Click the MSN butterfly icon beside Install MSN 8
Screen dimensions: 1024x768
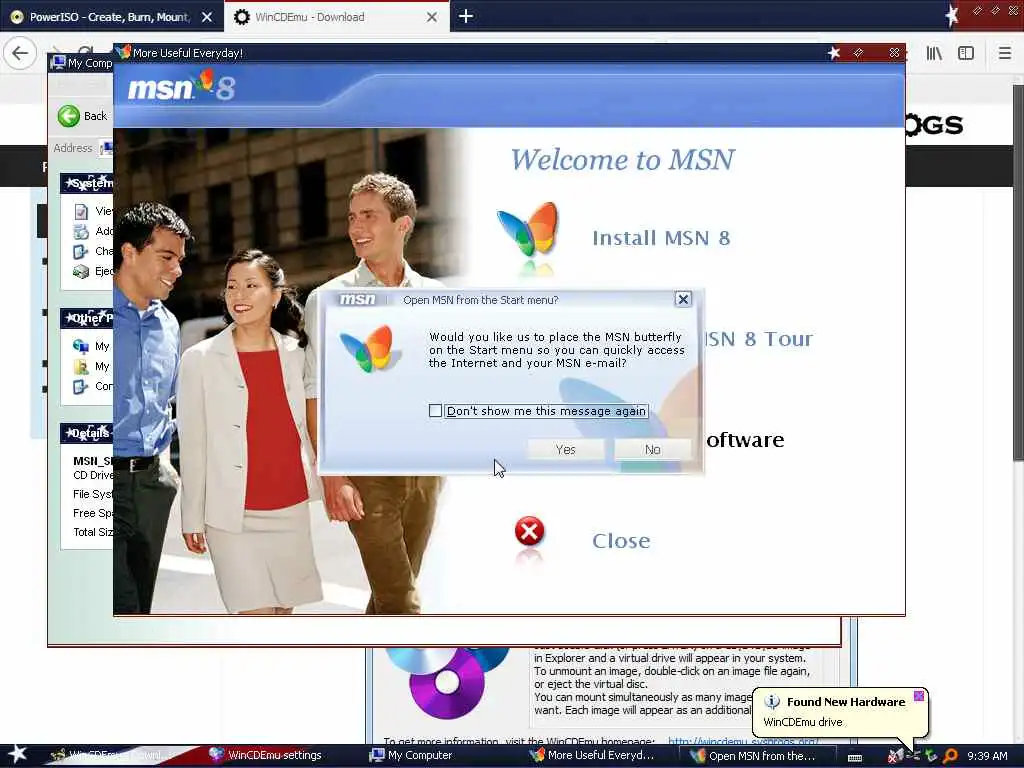click(x=528, y=230)
